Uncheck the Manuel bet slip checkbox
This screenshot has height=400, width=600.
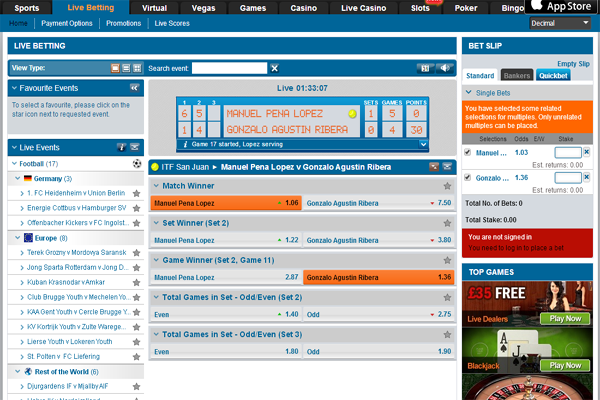[467, 152]
